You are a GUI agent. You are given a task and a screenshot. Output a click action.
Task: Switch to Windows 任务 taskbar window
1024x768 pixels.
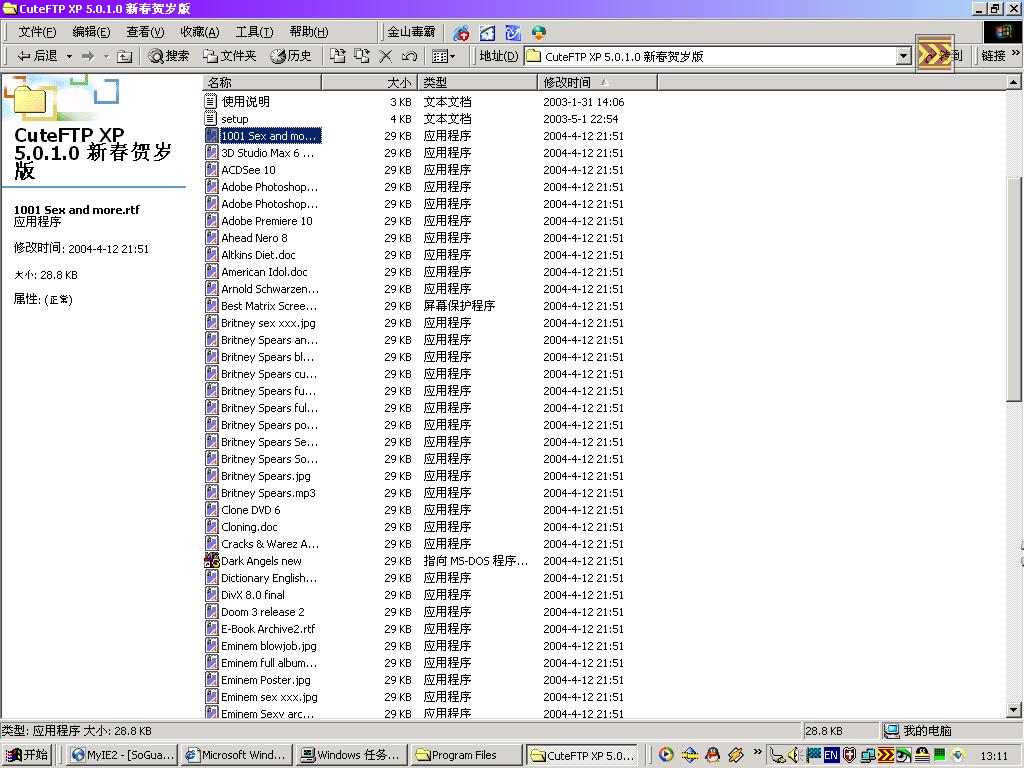click(x=351, y=755)
